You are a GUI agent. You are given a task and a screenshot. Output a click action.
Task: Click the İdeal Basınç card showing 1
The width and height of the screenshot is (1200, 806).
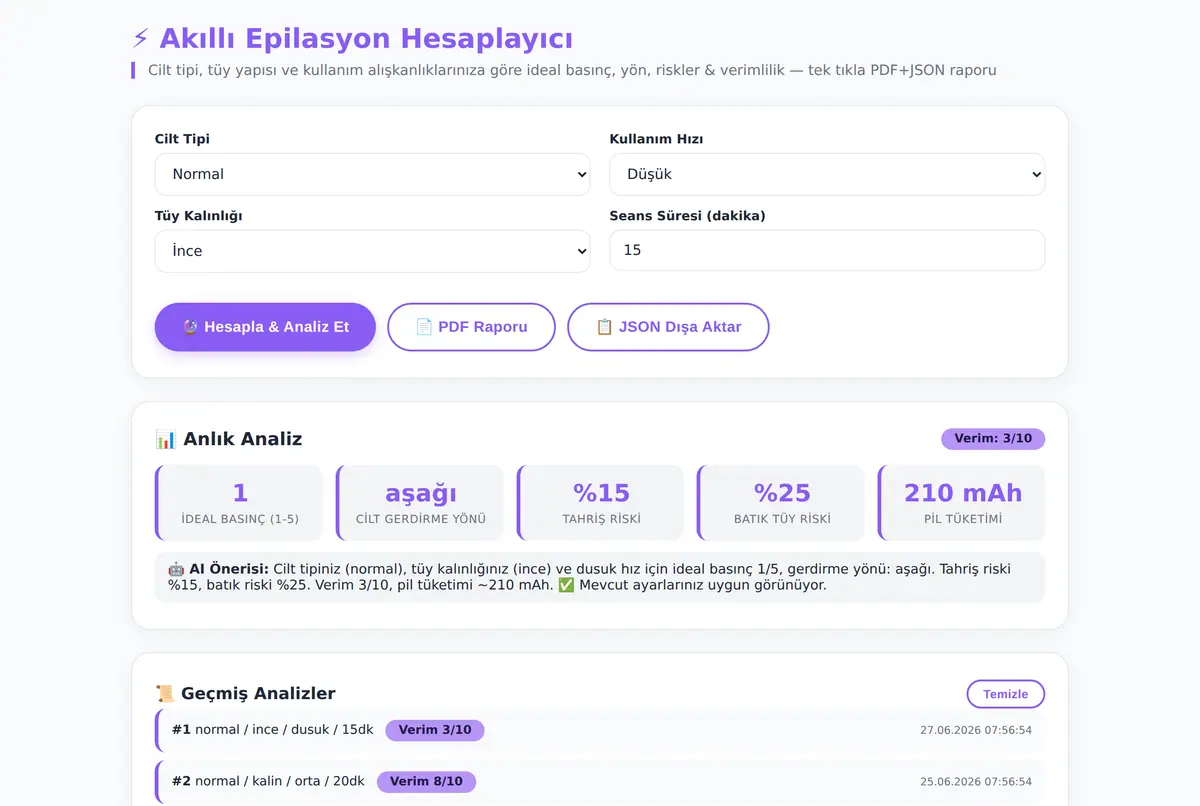click(x=239, y=503)
